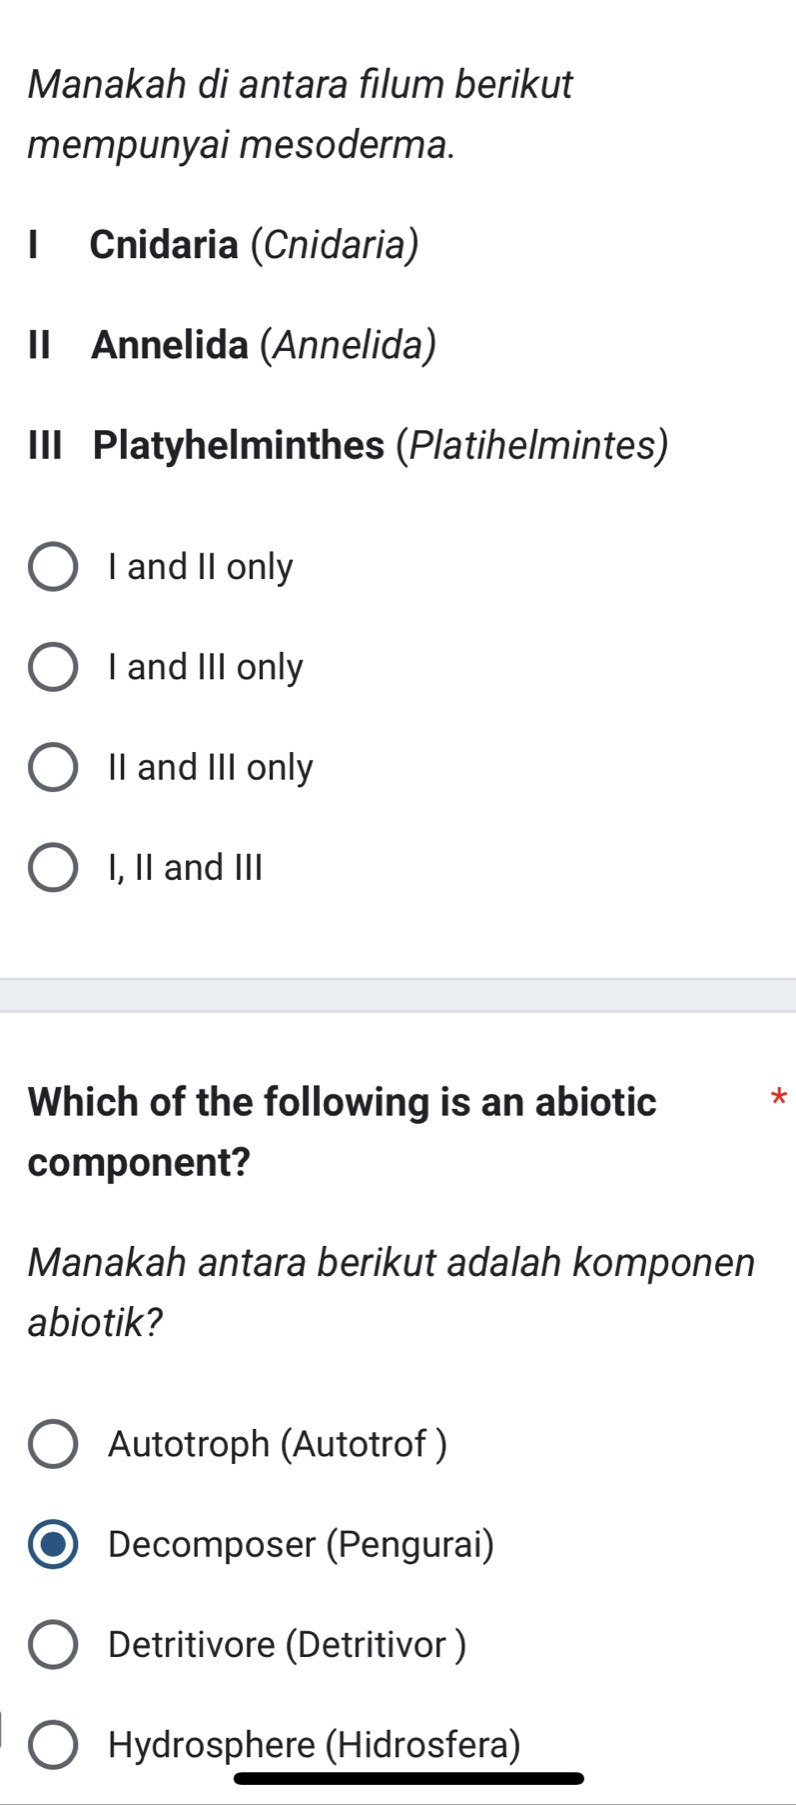Click the "Manakah antara berikut adalah komponen abiotik?" text
This screenshot has width=796, height=1805.
click(390, 1292)
